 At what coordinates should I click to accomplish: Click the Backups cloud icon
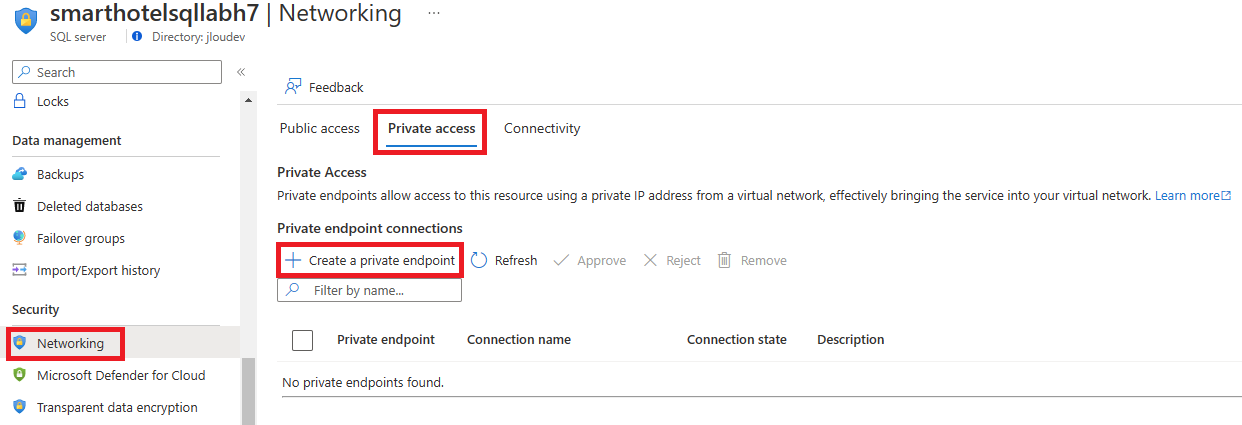pos(19,174)
